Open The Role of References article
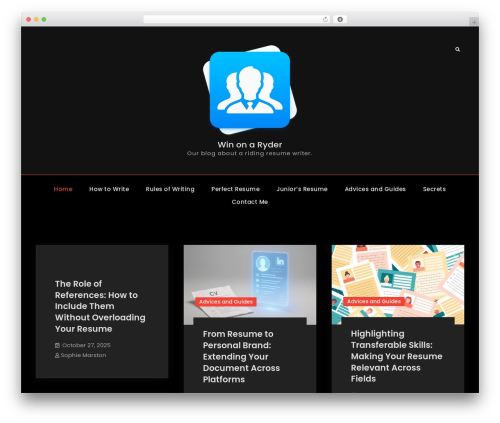 tap(100, 306)
